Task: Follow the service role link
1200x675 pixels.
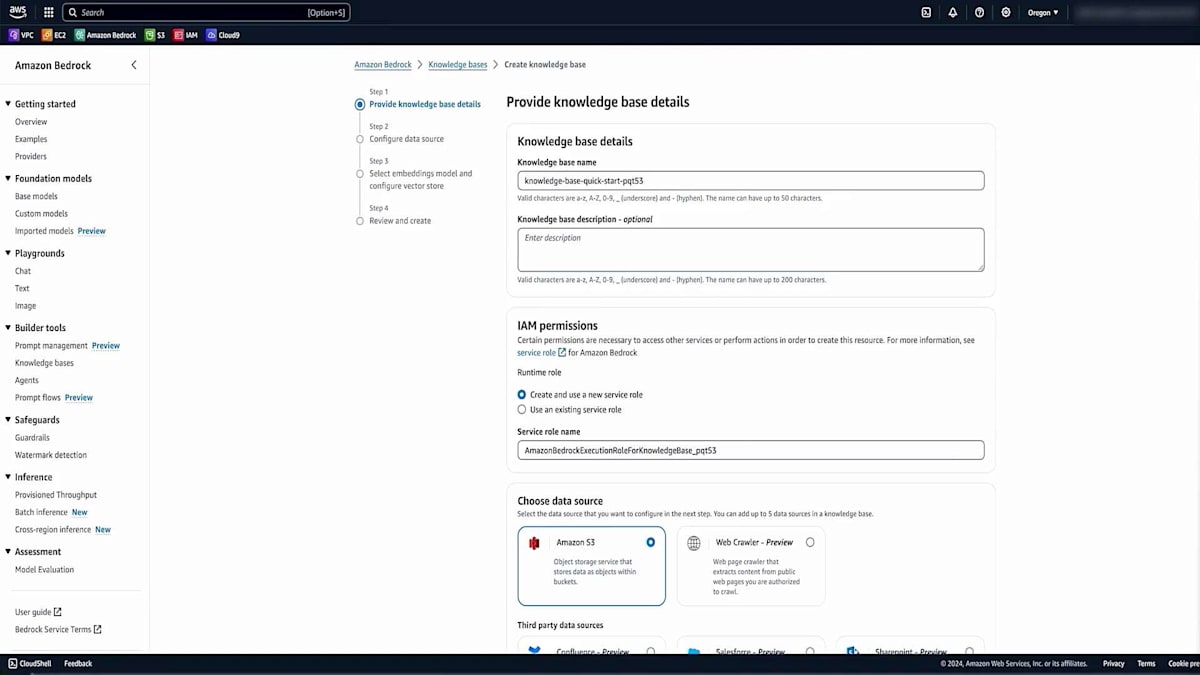Action: click(536, 353)
